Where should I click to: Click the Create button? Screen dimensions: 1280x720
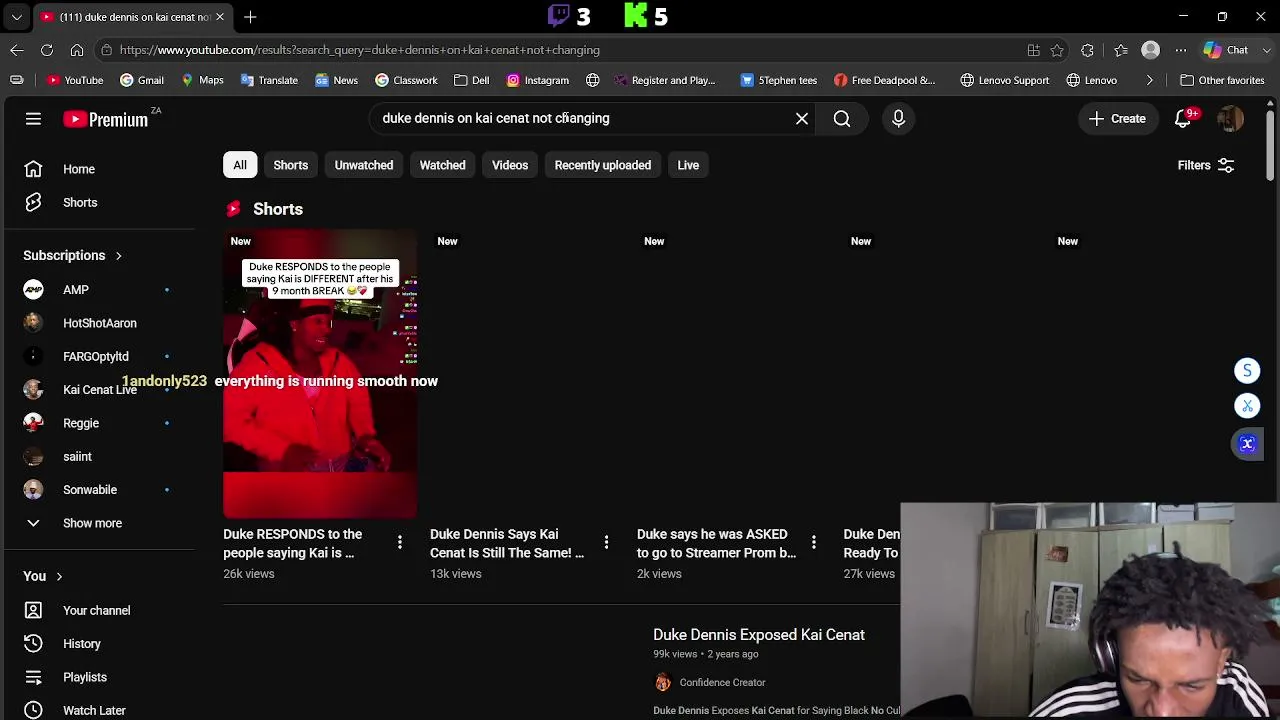(x=1118, y=119)
